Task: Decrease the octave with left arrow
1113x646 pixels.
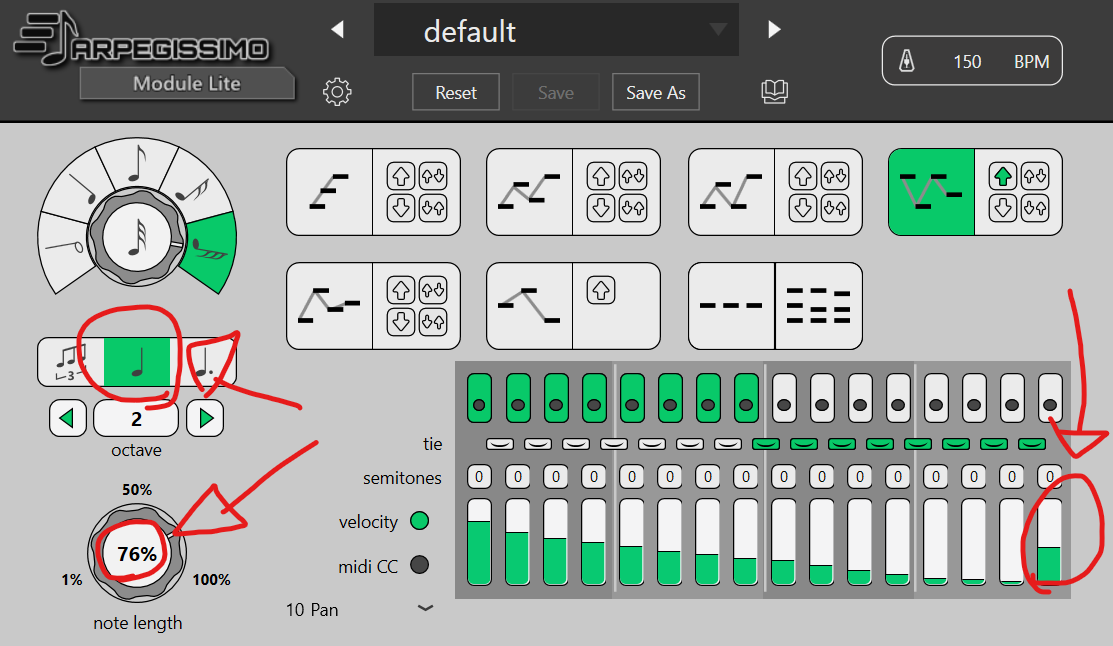Action: click(67, 418)
